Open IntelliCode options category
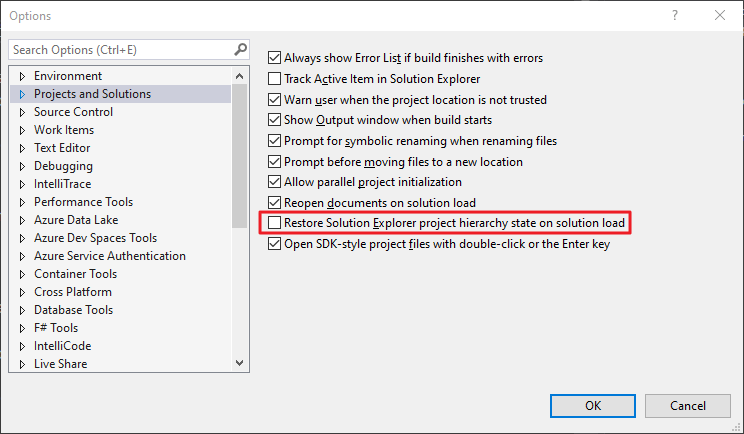The image size is (744, 434). [62, 346]
